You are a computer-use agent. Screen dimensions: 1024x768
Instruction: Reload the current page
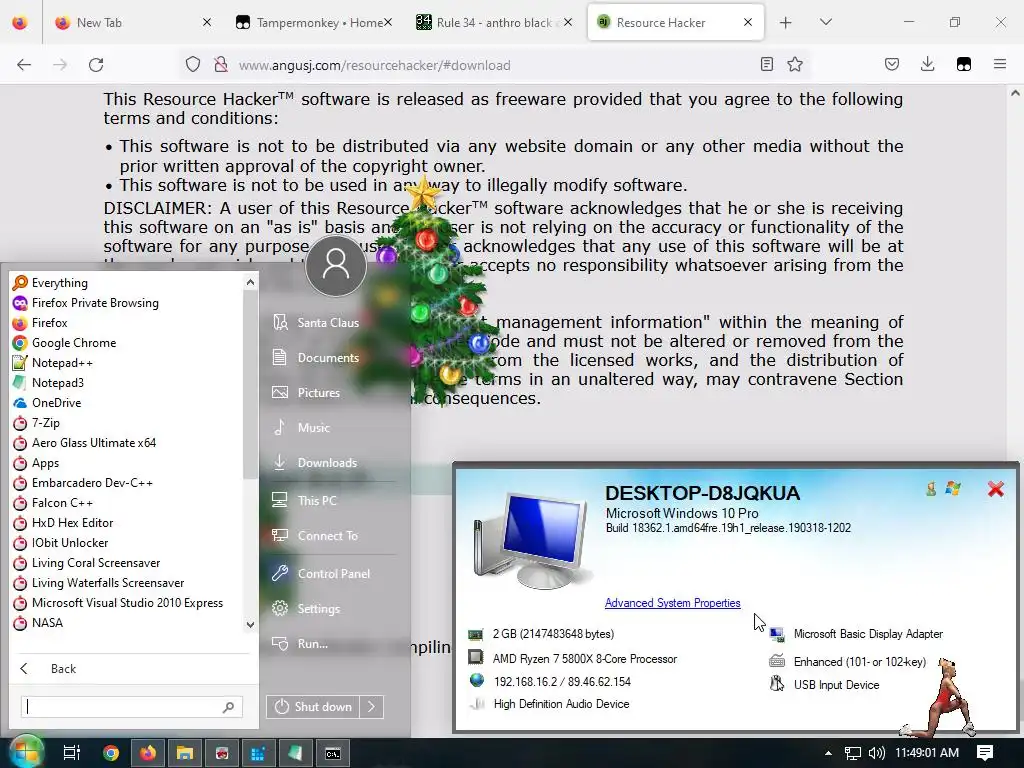pyautogui.click(x=96, y=65)
